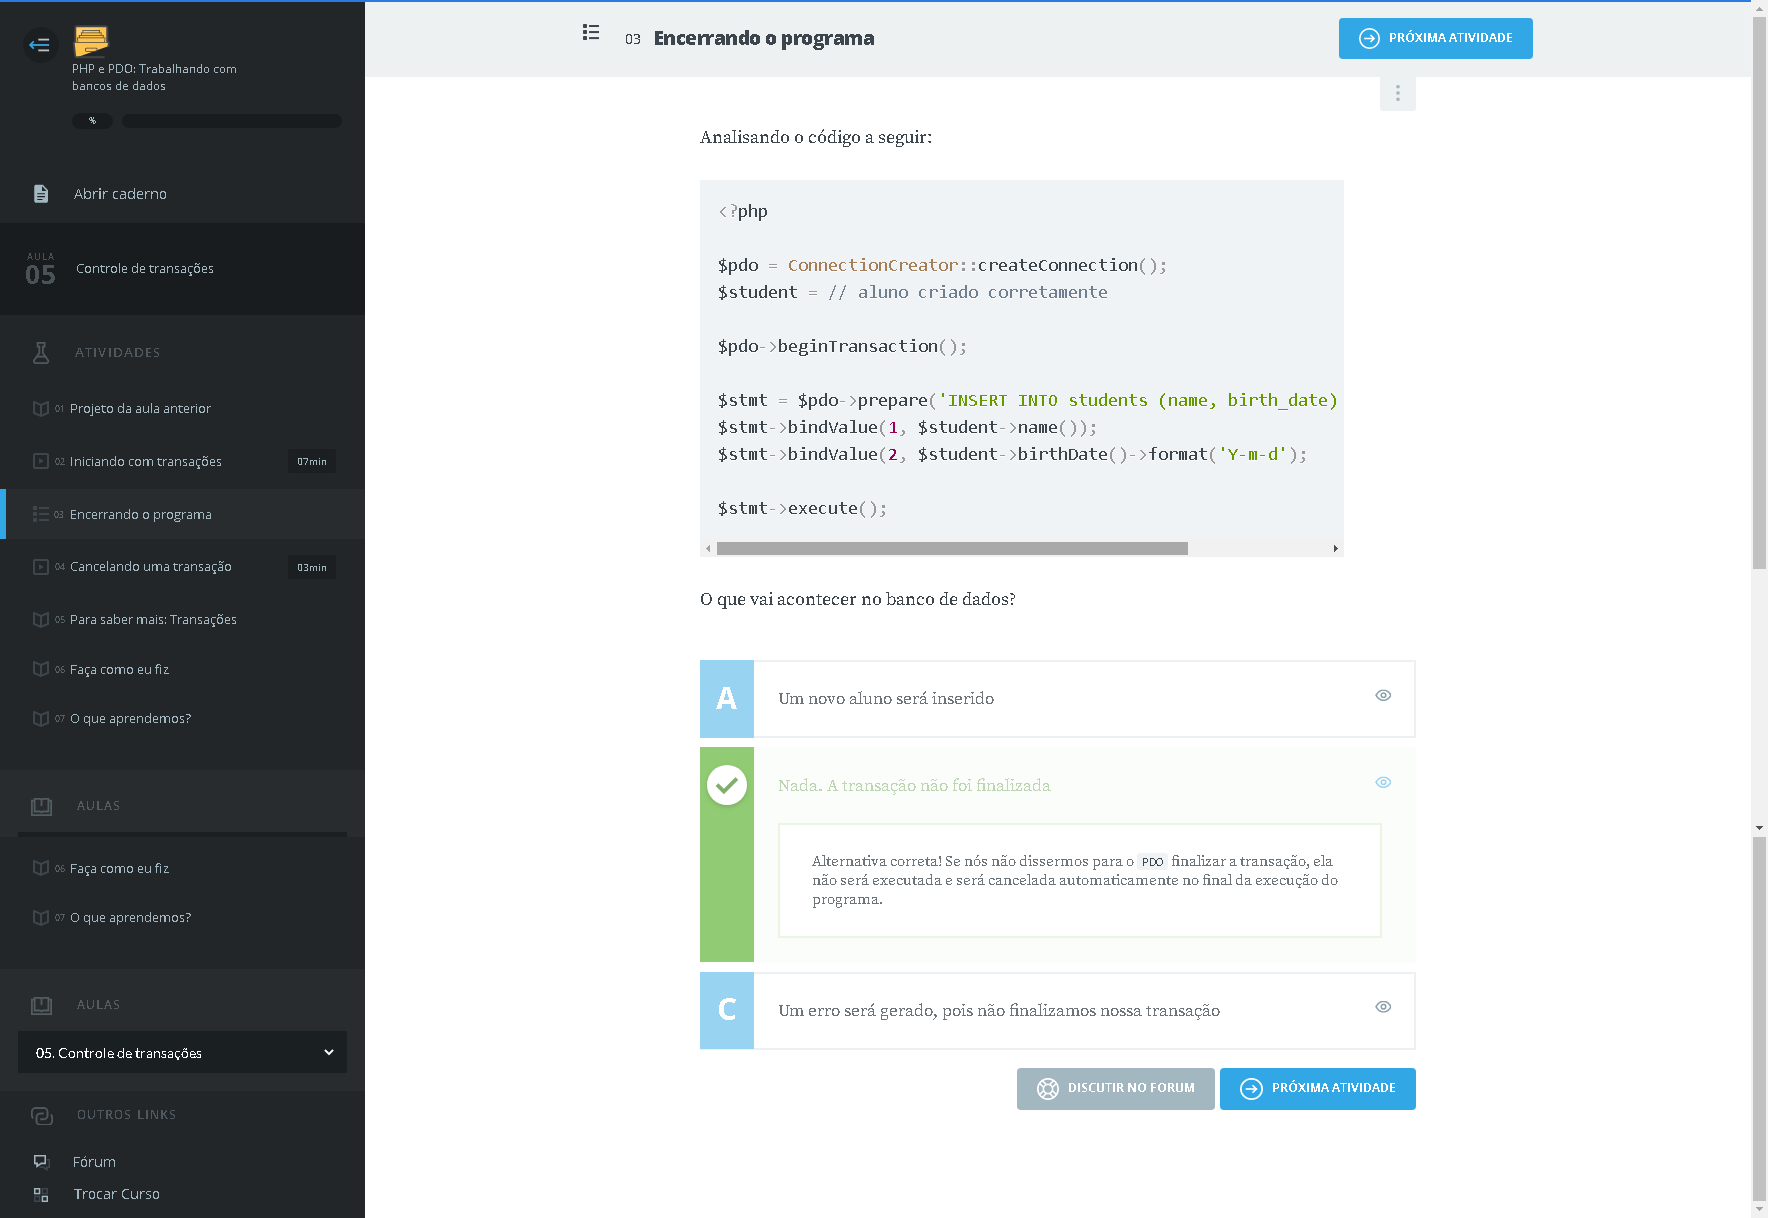Click the video icon for Cancelando uma transação

tap(41, 567)
